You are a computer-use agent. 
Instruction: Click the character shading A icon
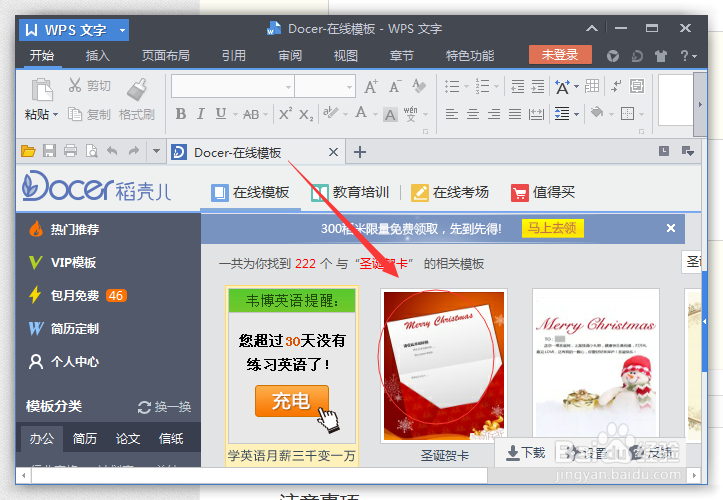point(390,114)
